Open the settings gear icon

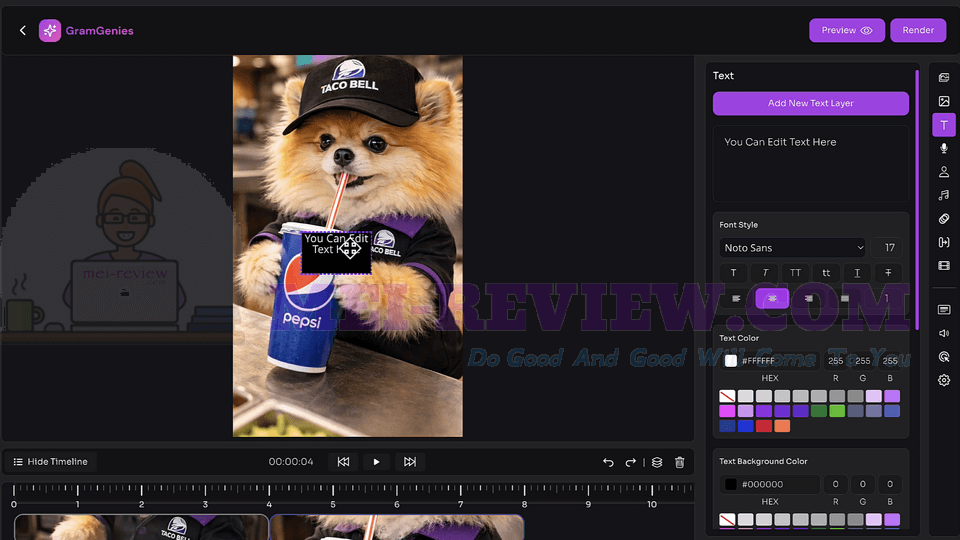pyautogui.click(x=943, y=380)
